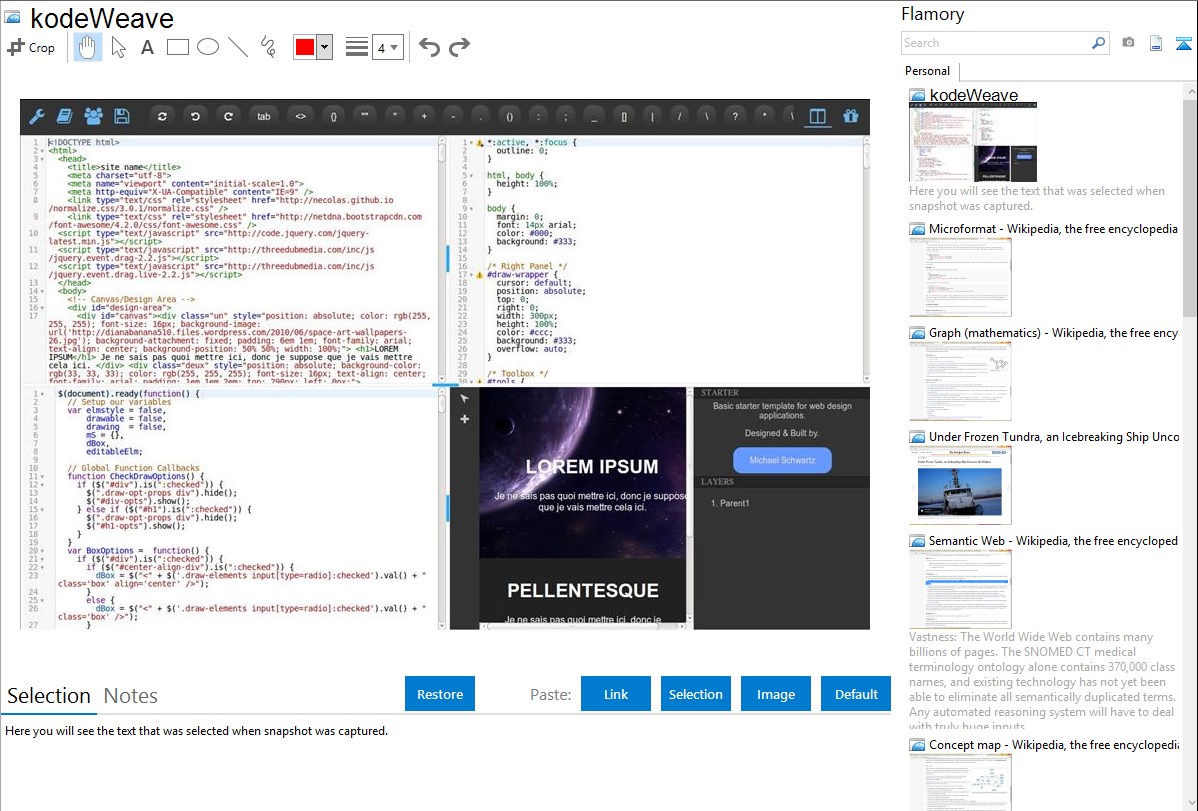Select the Crop tool
The image size is (1198, 811).
coord(31,47)
